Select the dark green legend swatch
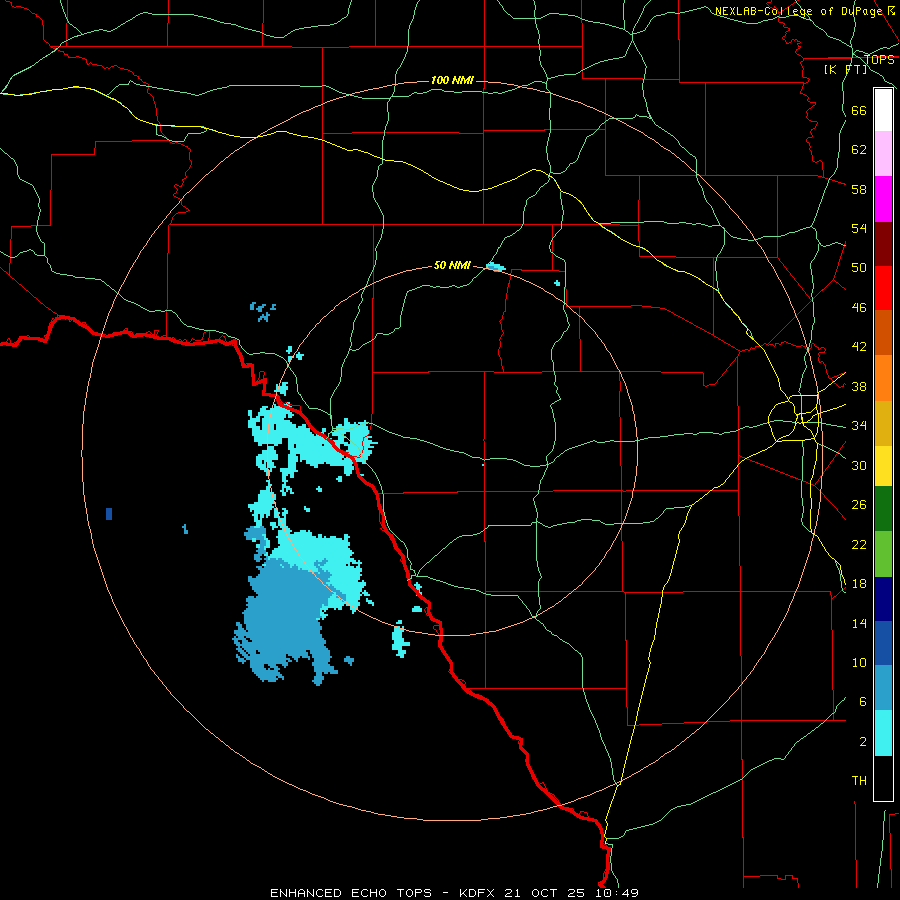 pyautogui.click(x=883, y=509)
